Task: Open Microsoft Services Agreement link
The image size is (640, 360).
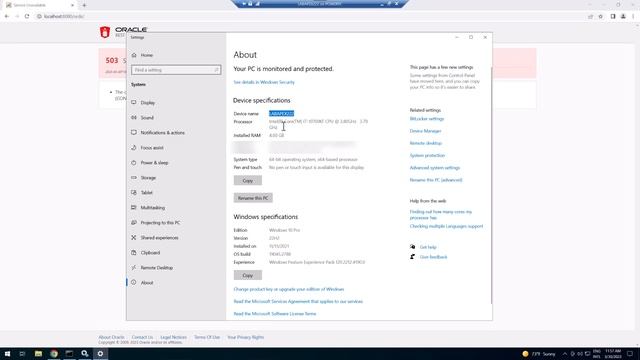Action: tap(298, 301)
